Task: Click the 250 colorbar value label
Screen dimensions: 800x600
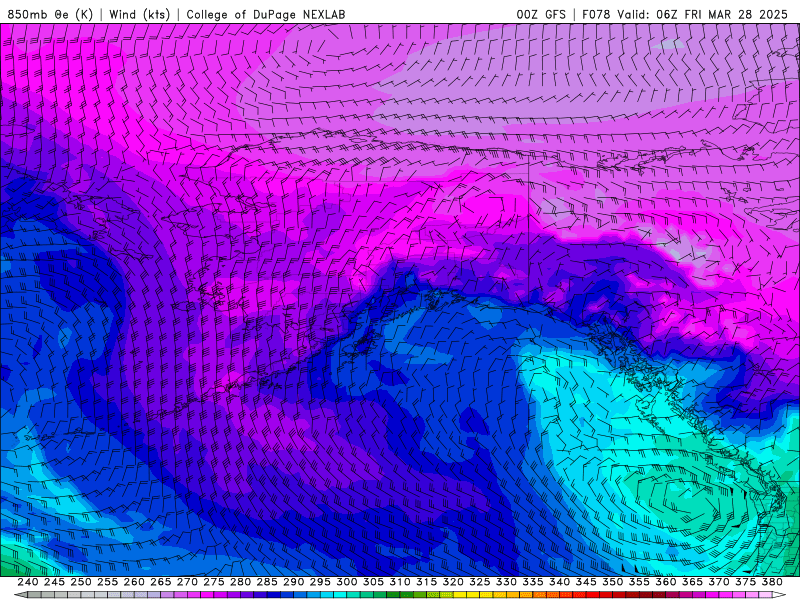Action: 81,582
